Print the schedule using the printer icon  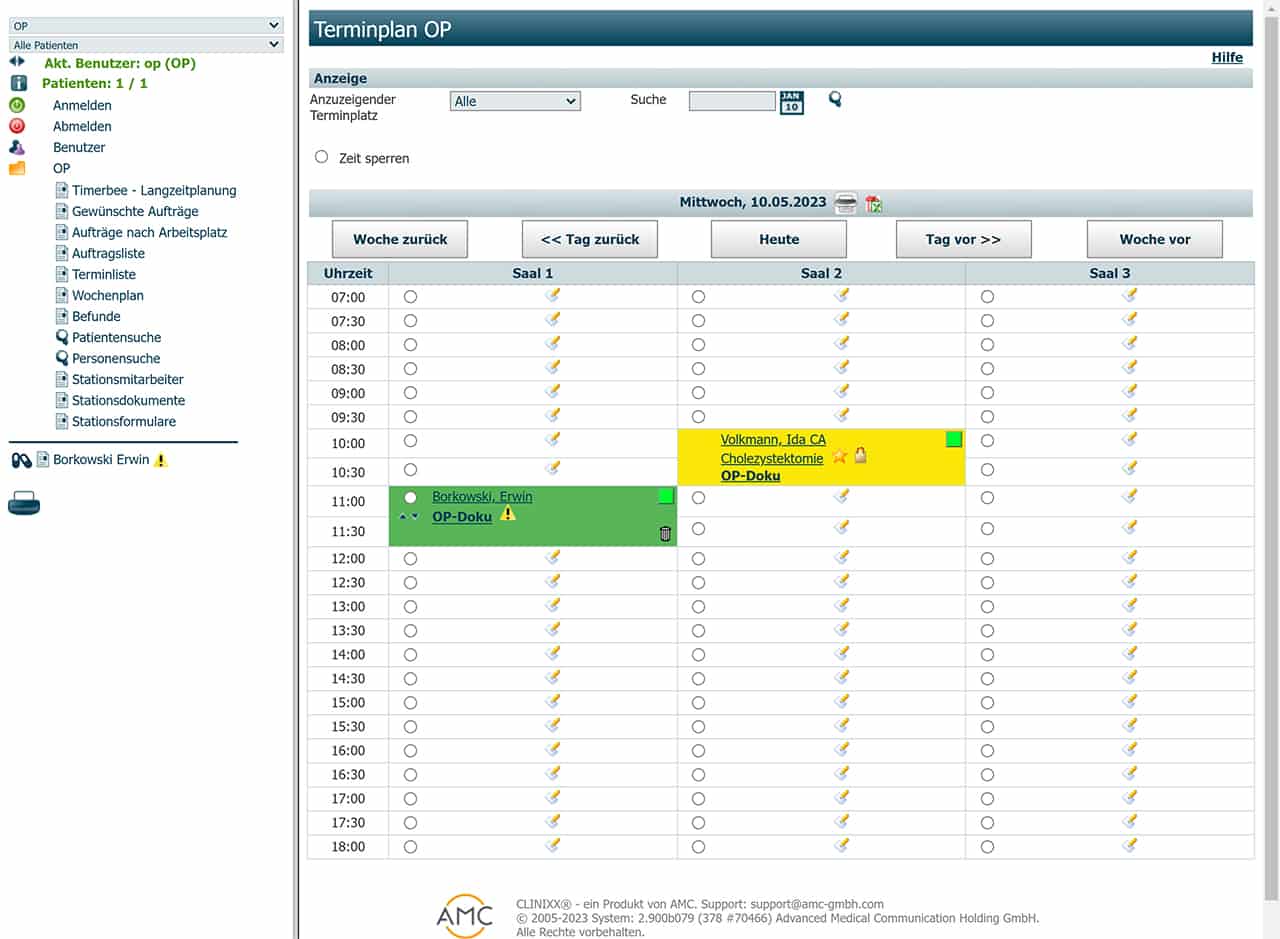point(846,203)
